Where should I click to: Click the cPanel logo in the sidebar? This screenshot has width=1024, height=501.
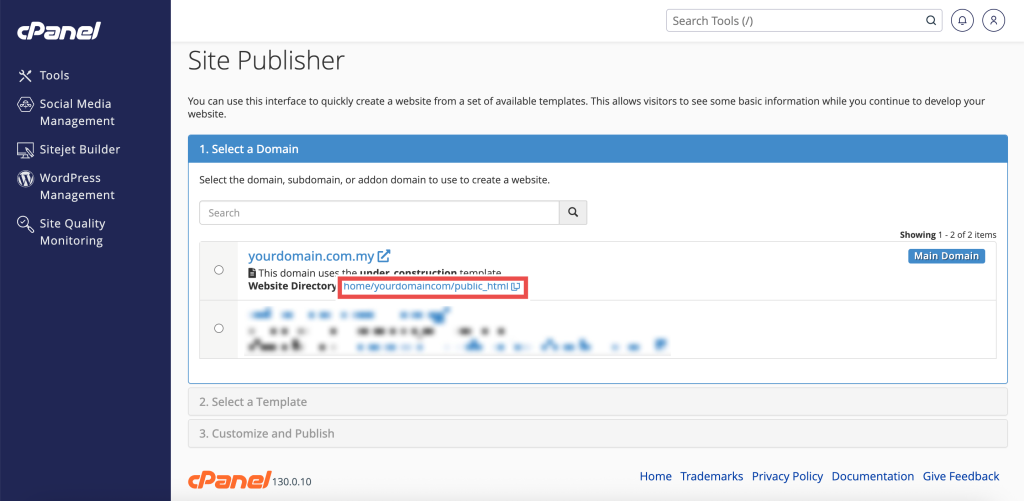click(x=59, y=31)
